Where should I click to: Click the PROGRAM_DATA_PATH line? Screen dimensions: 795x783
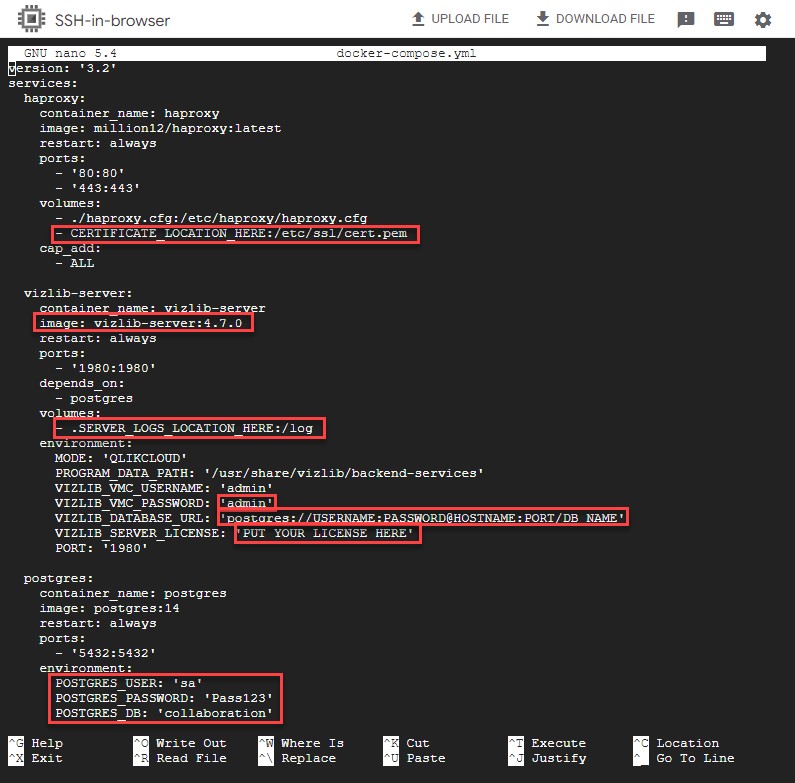(x=269, y=473)
